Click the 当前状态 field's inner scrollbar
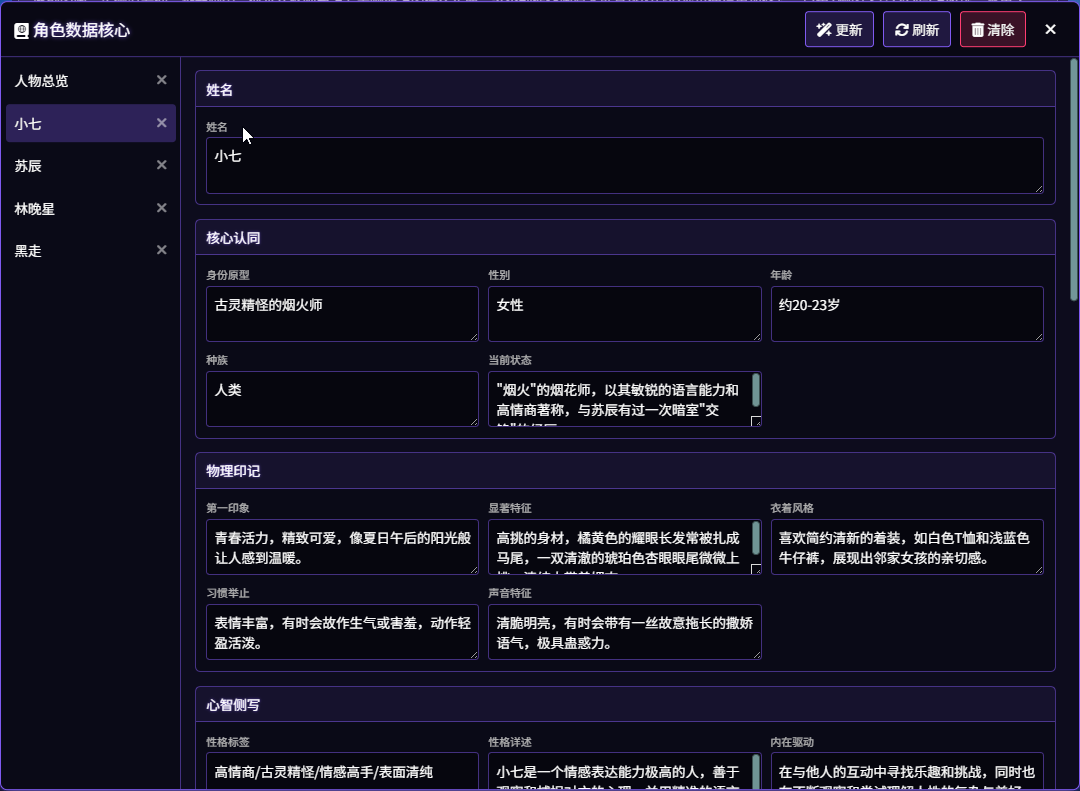The image size is (1080, 791). [756, 390]
